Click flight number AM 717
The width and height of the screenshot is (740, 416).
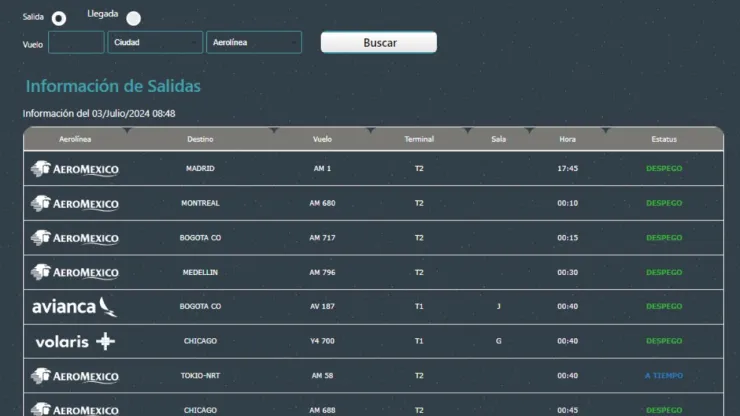(x=322, y=238)
